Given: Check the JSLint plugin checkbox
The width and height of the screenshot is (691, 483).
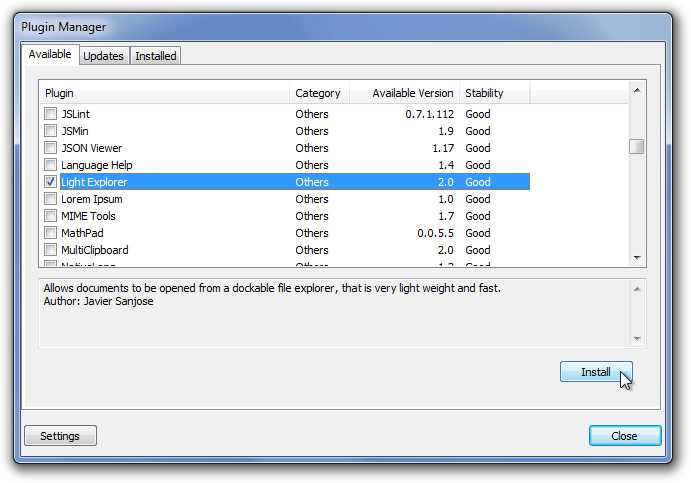Looking at the screenshot, I should coord(50,114).
